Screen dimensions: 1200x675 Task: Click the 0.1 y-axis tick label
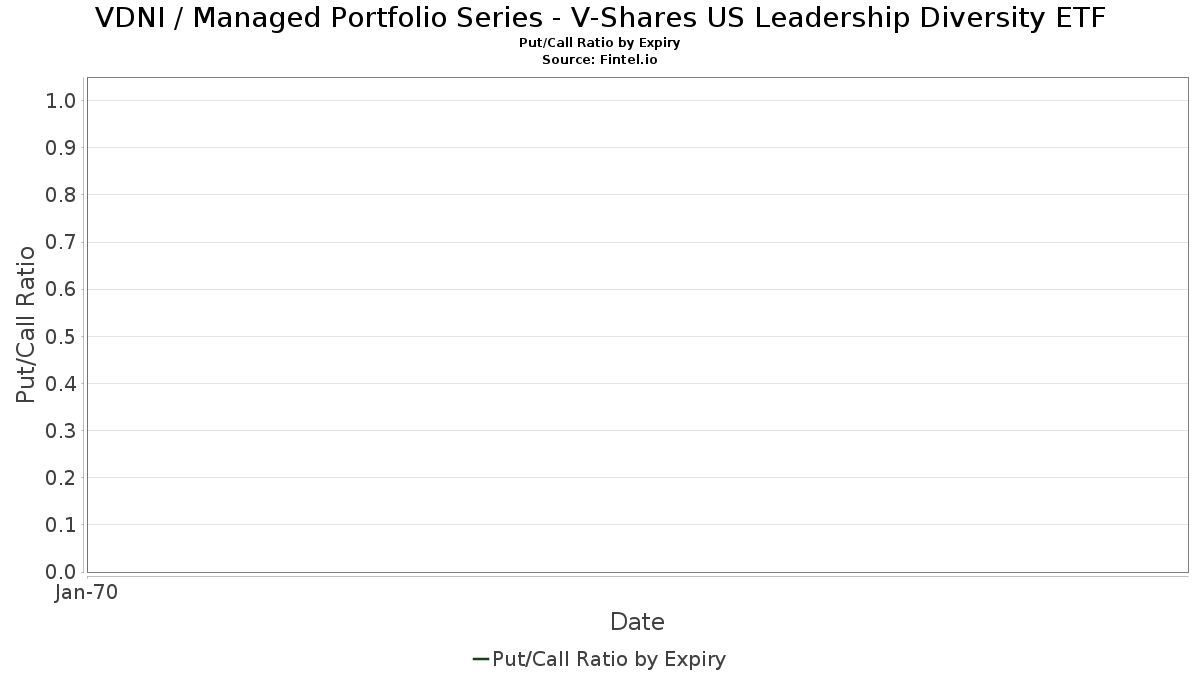click(61, 524)
